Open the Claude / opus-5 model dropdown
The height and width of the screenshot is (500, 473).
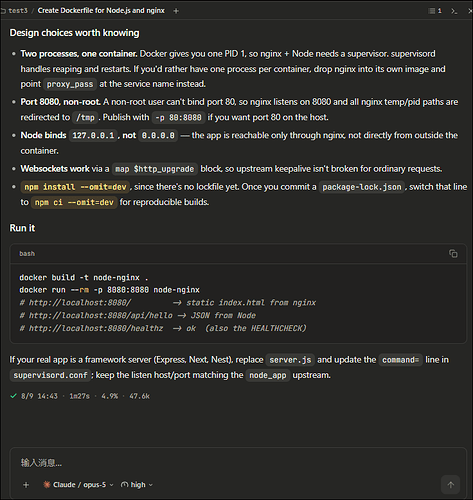click(78, 485)
